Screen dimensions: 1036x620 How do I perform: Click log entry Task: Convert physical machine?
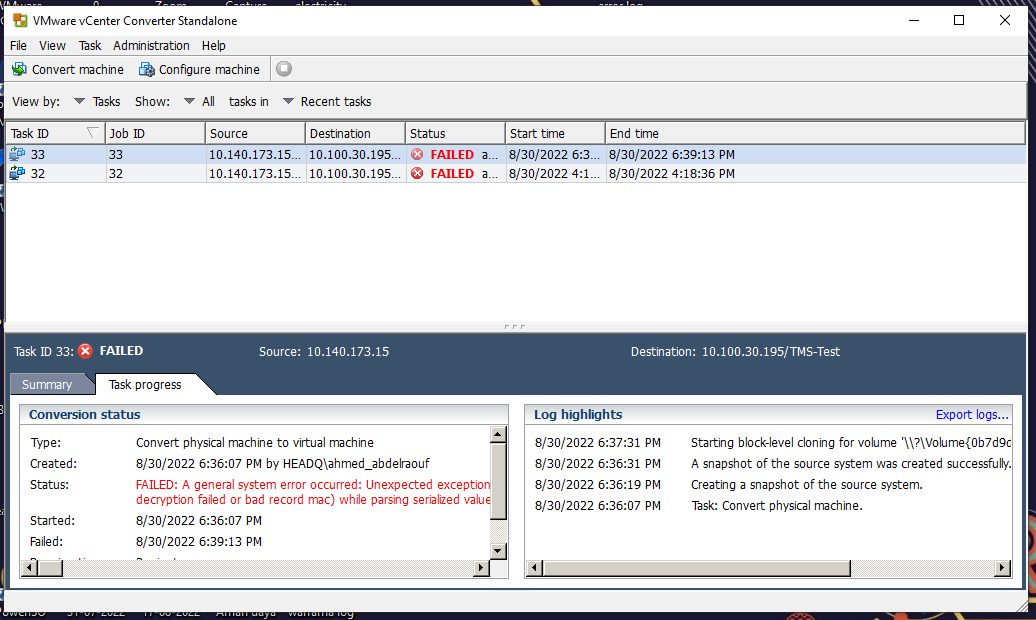click(x=776, y=506)
